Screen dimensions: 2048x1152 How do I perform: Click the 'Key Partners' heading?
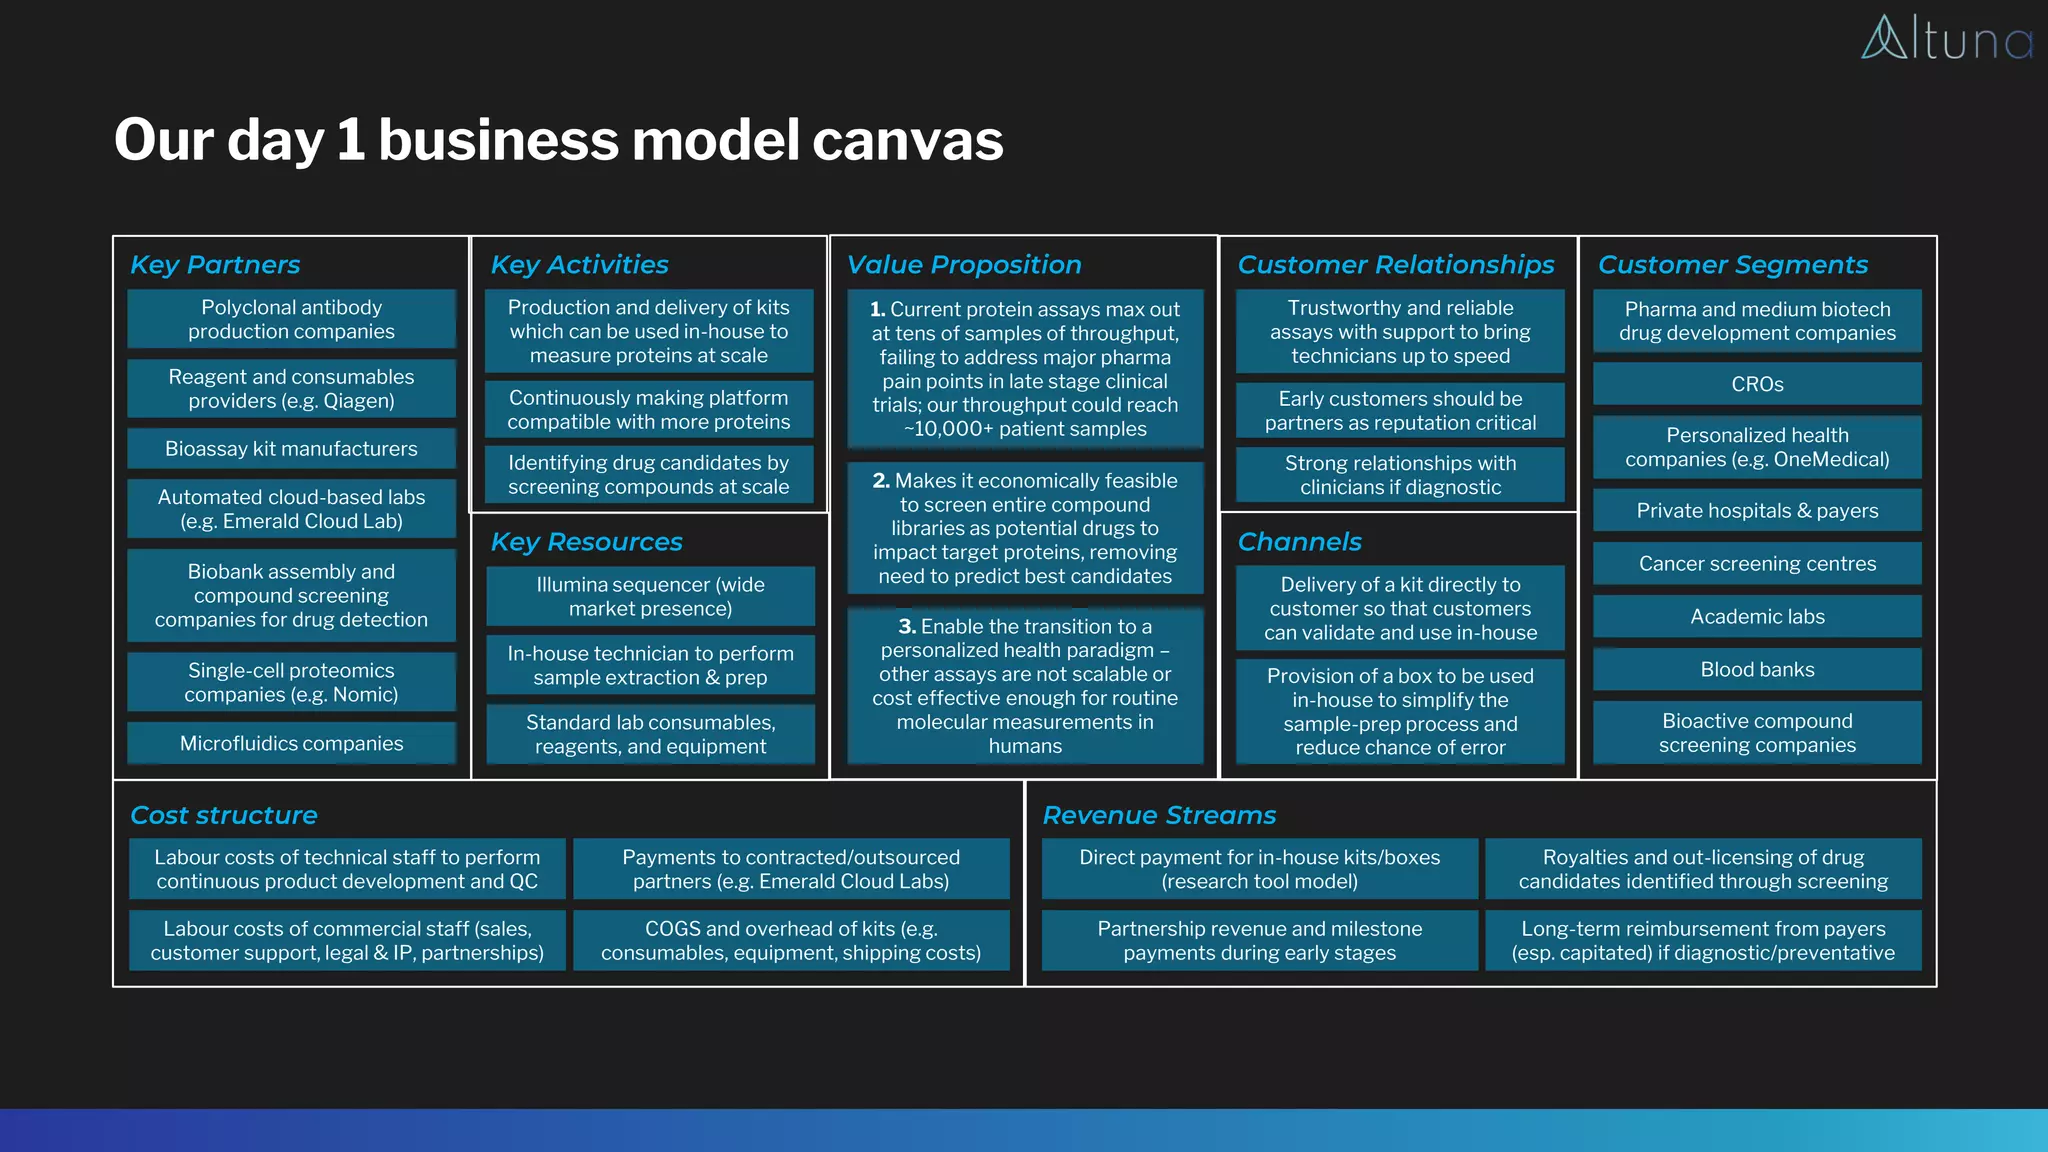pyautogui.click(x=215, y=264)
